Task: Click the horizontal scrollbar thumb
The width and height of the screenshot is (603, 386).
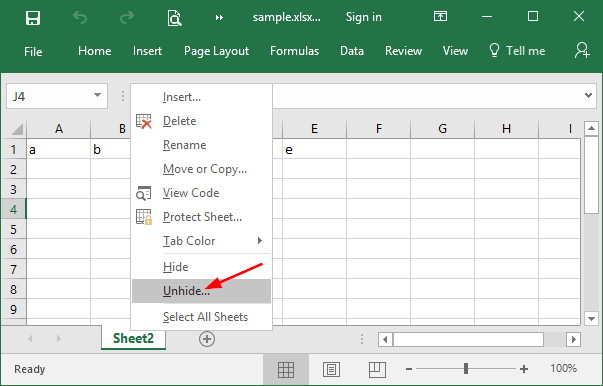Action: [468, 339]
